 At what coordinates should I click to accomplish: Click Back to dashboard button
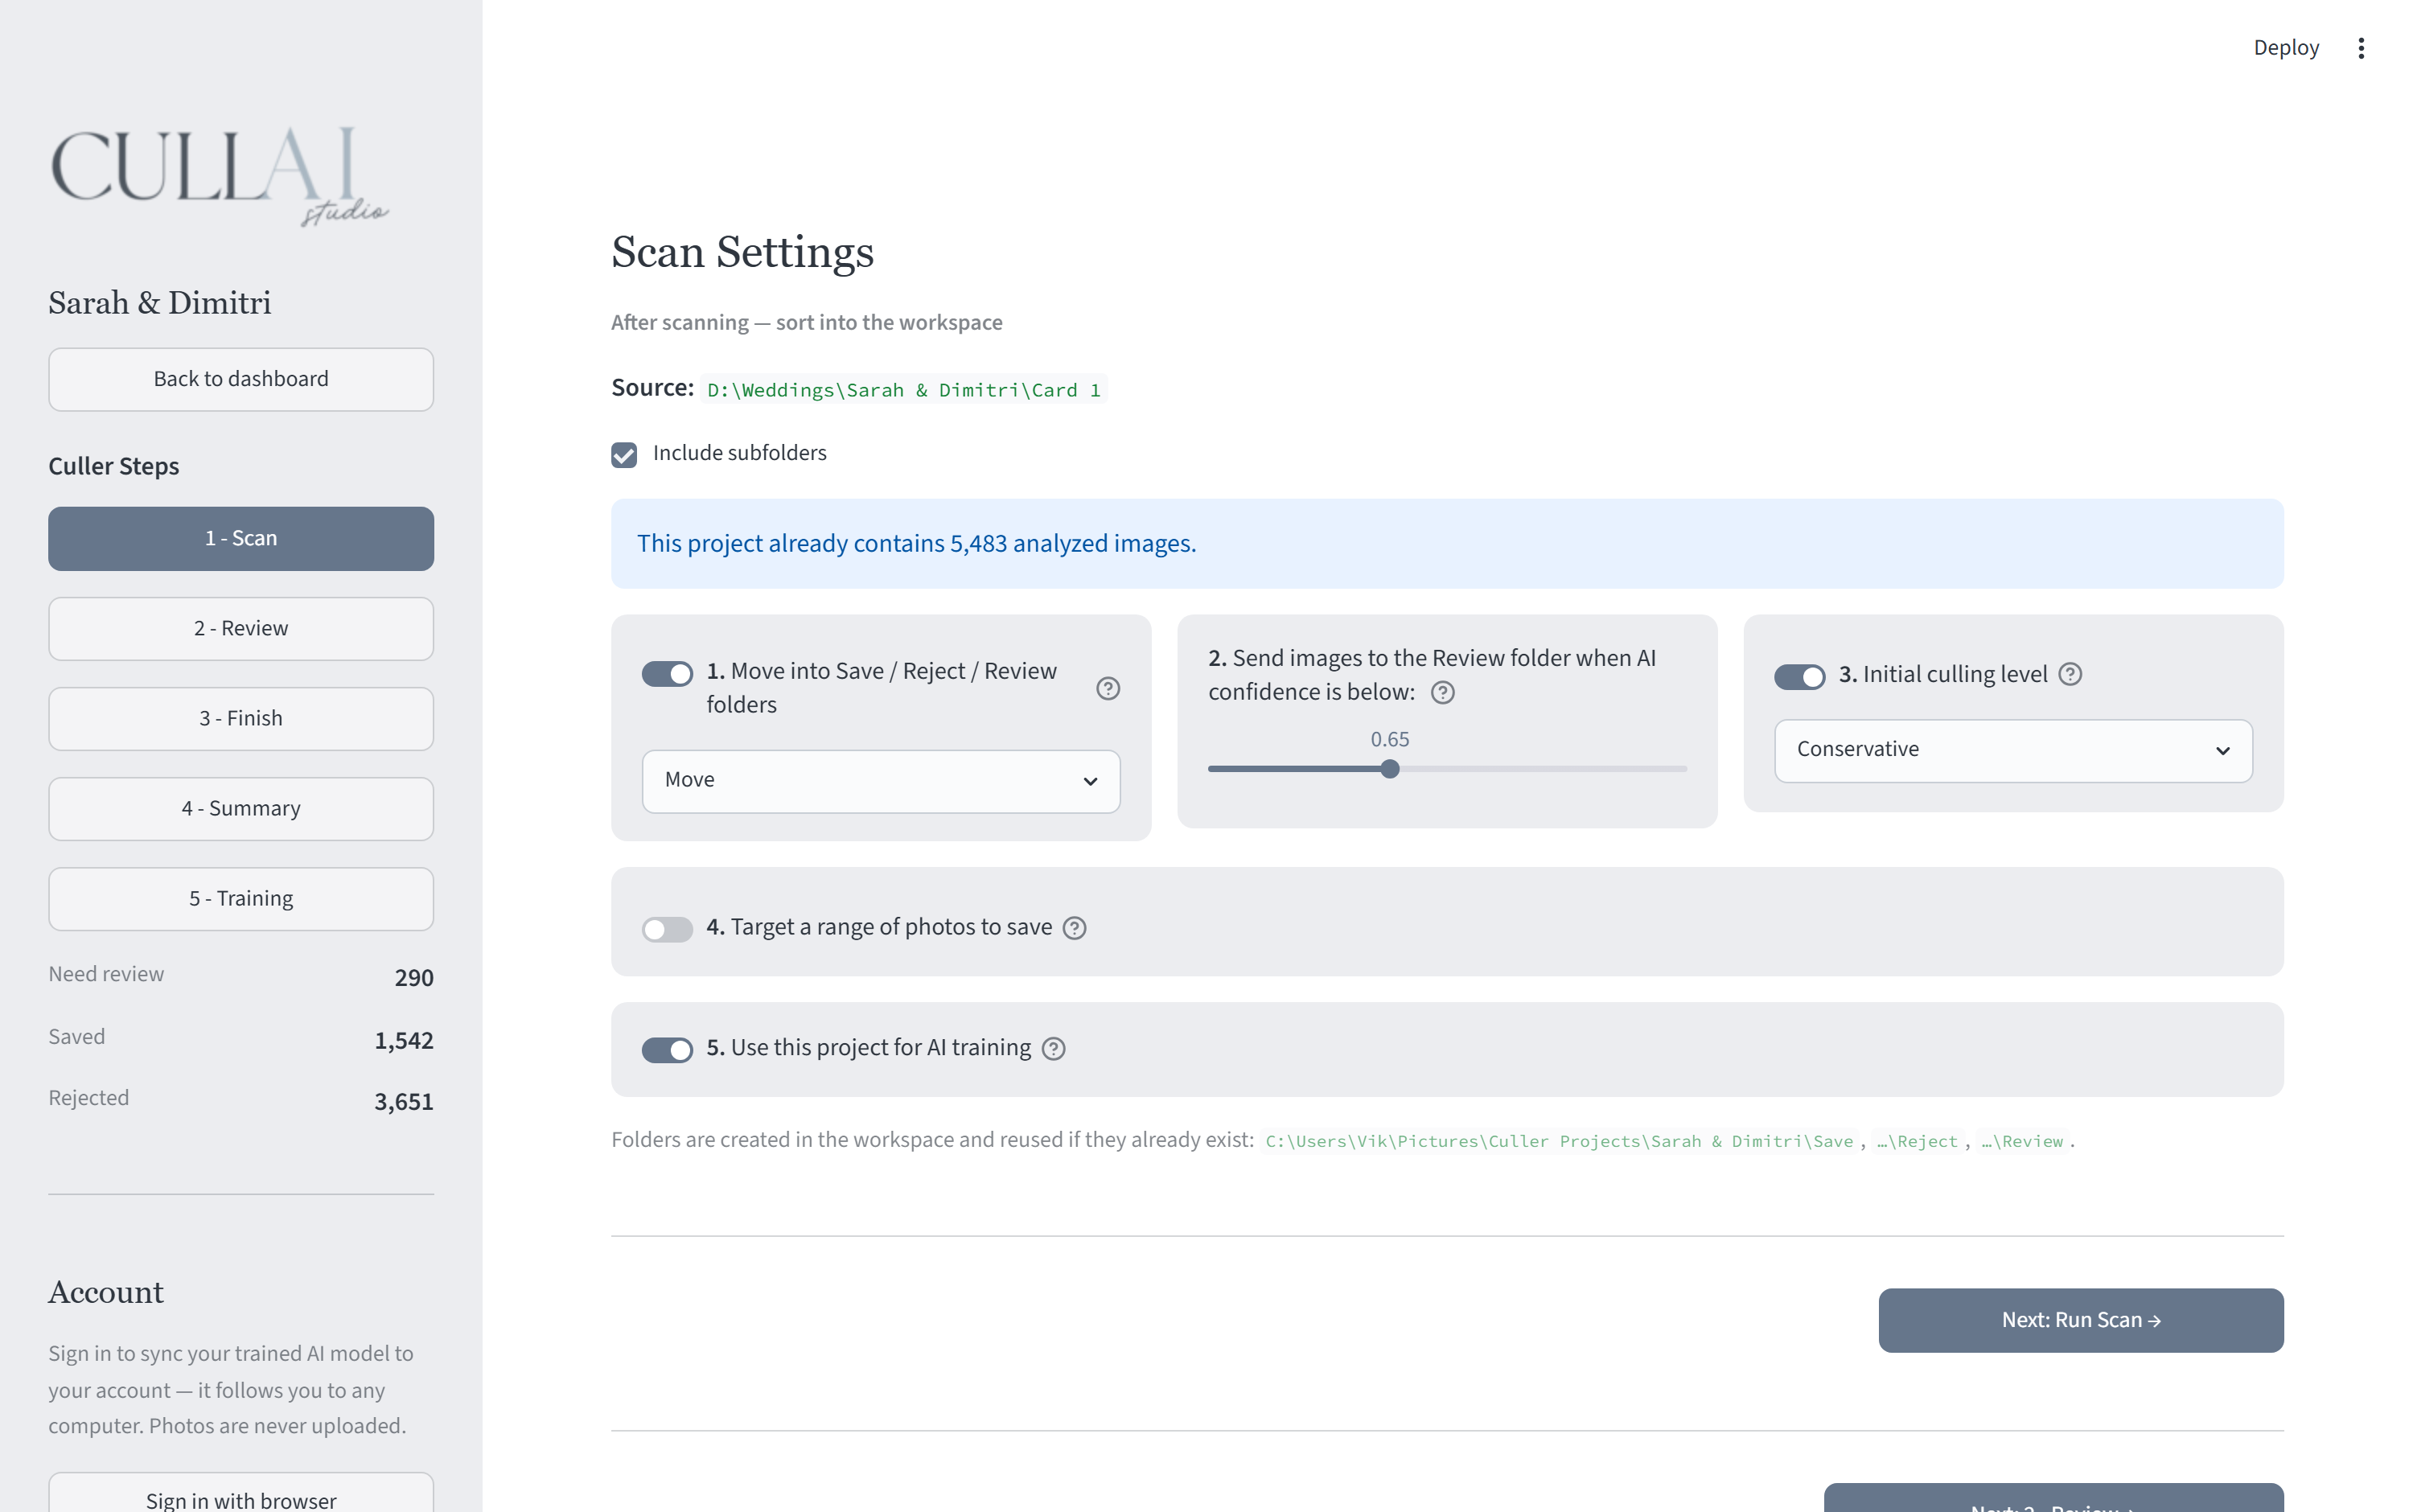pyautogui.click(x=241, y=379)
